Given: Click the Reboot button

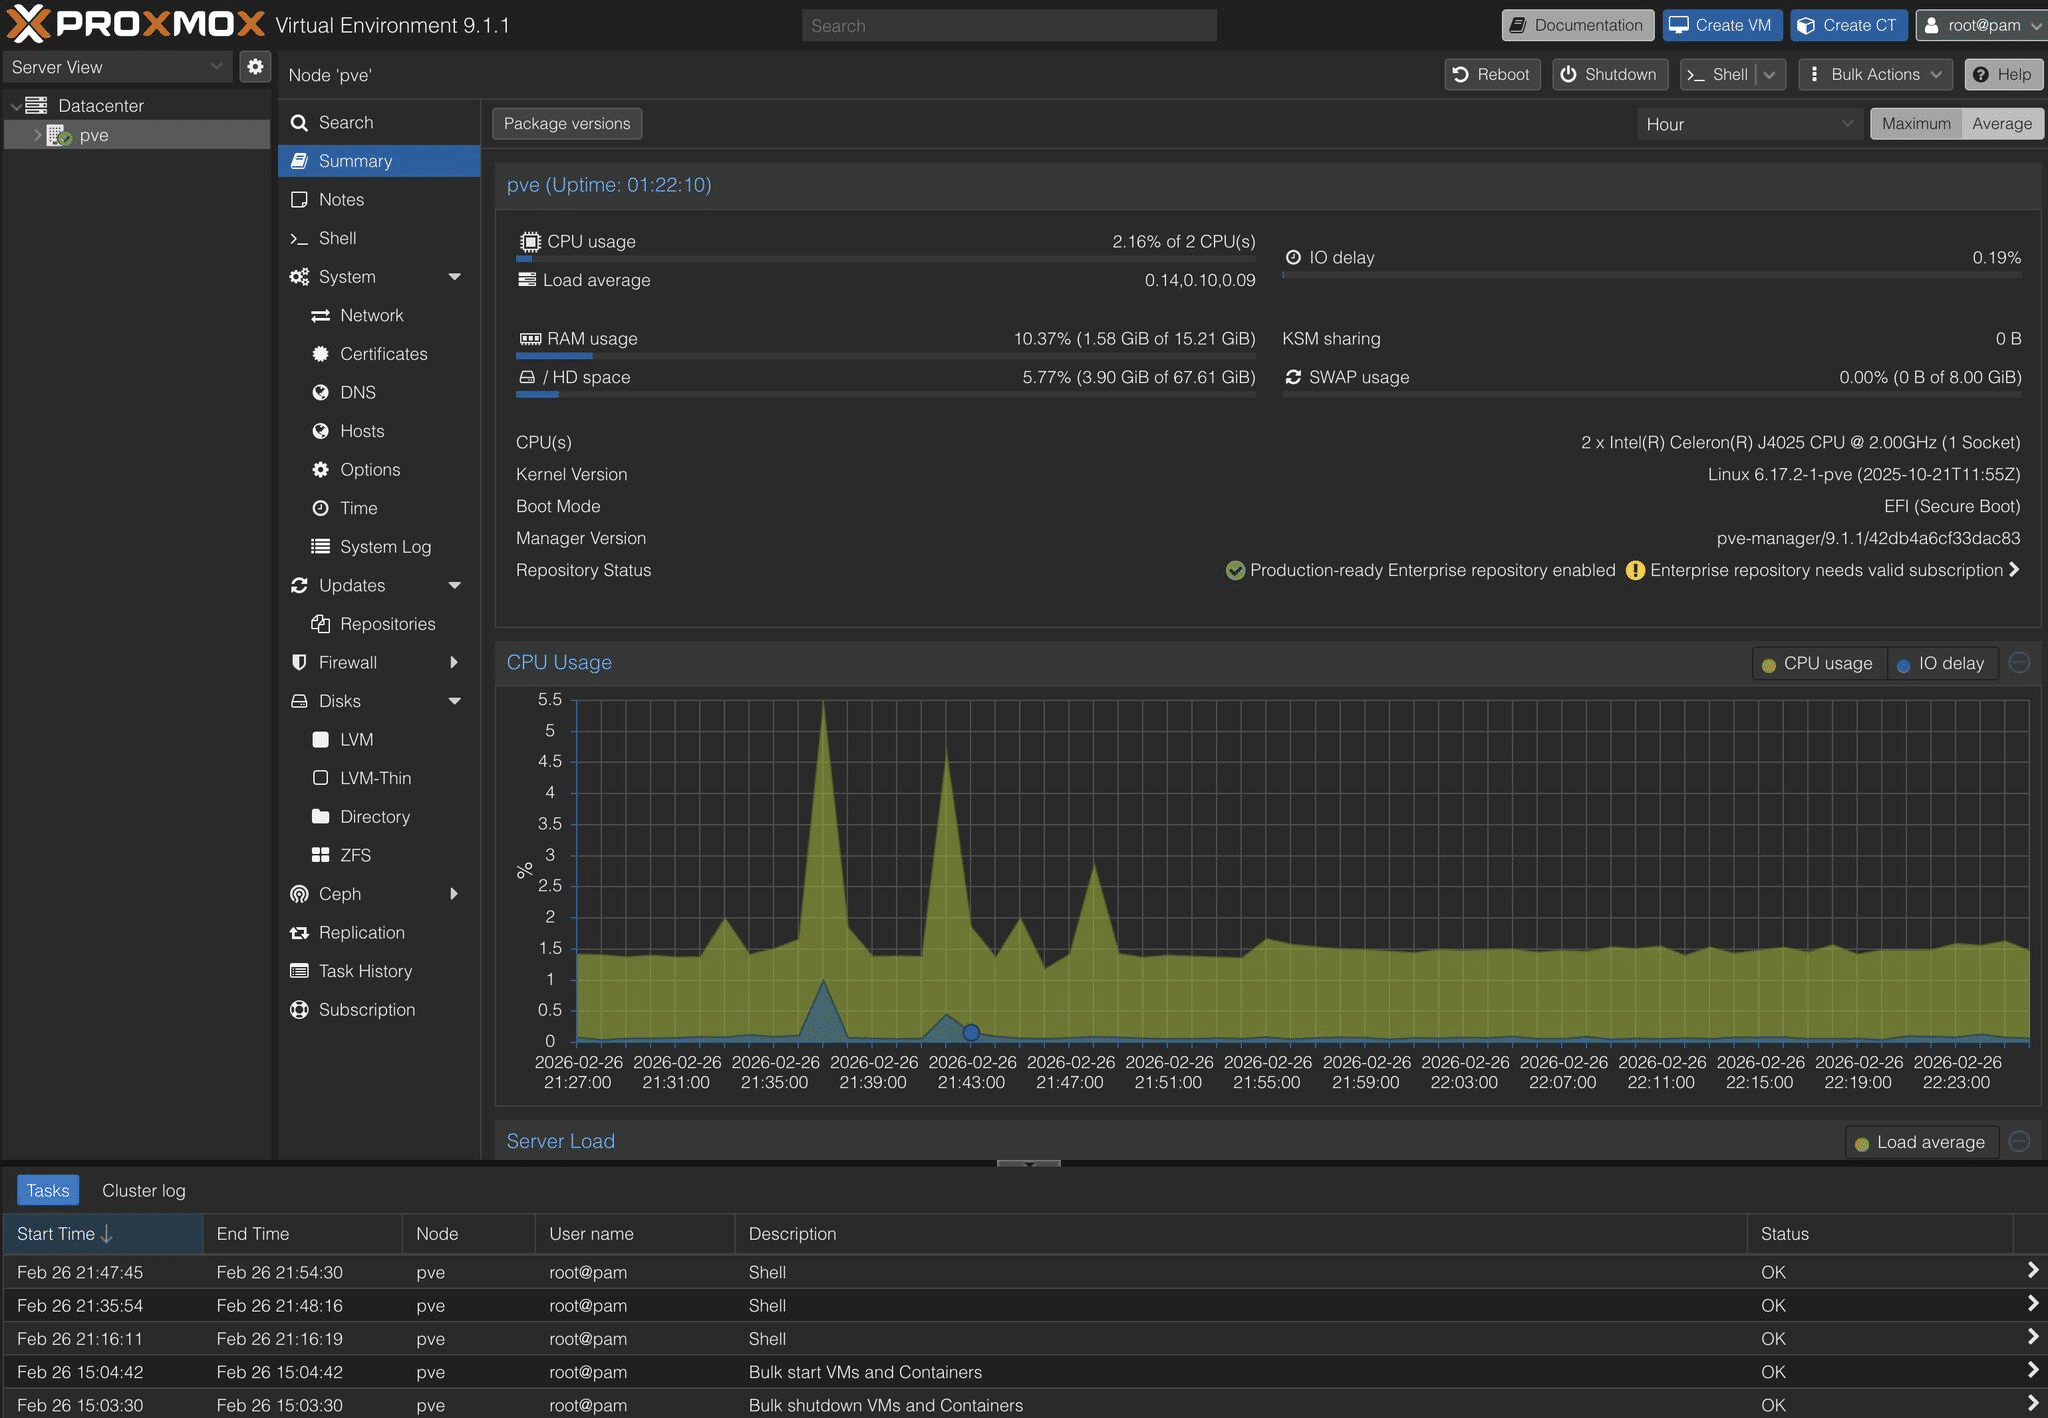Looking at the screenshot, I should tap(1492, 74).
